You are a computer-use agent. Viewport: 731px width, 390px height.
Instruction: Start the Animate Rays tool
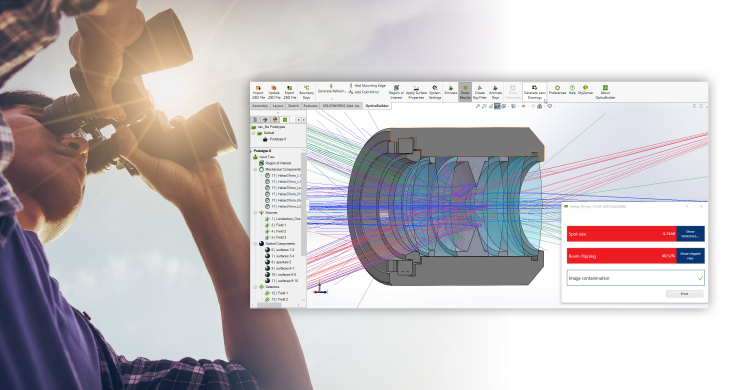[495, 92]
